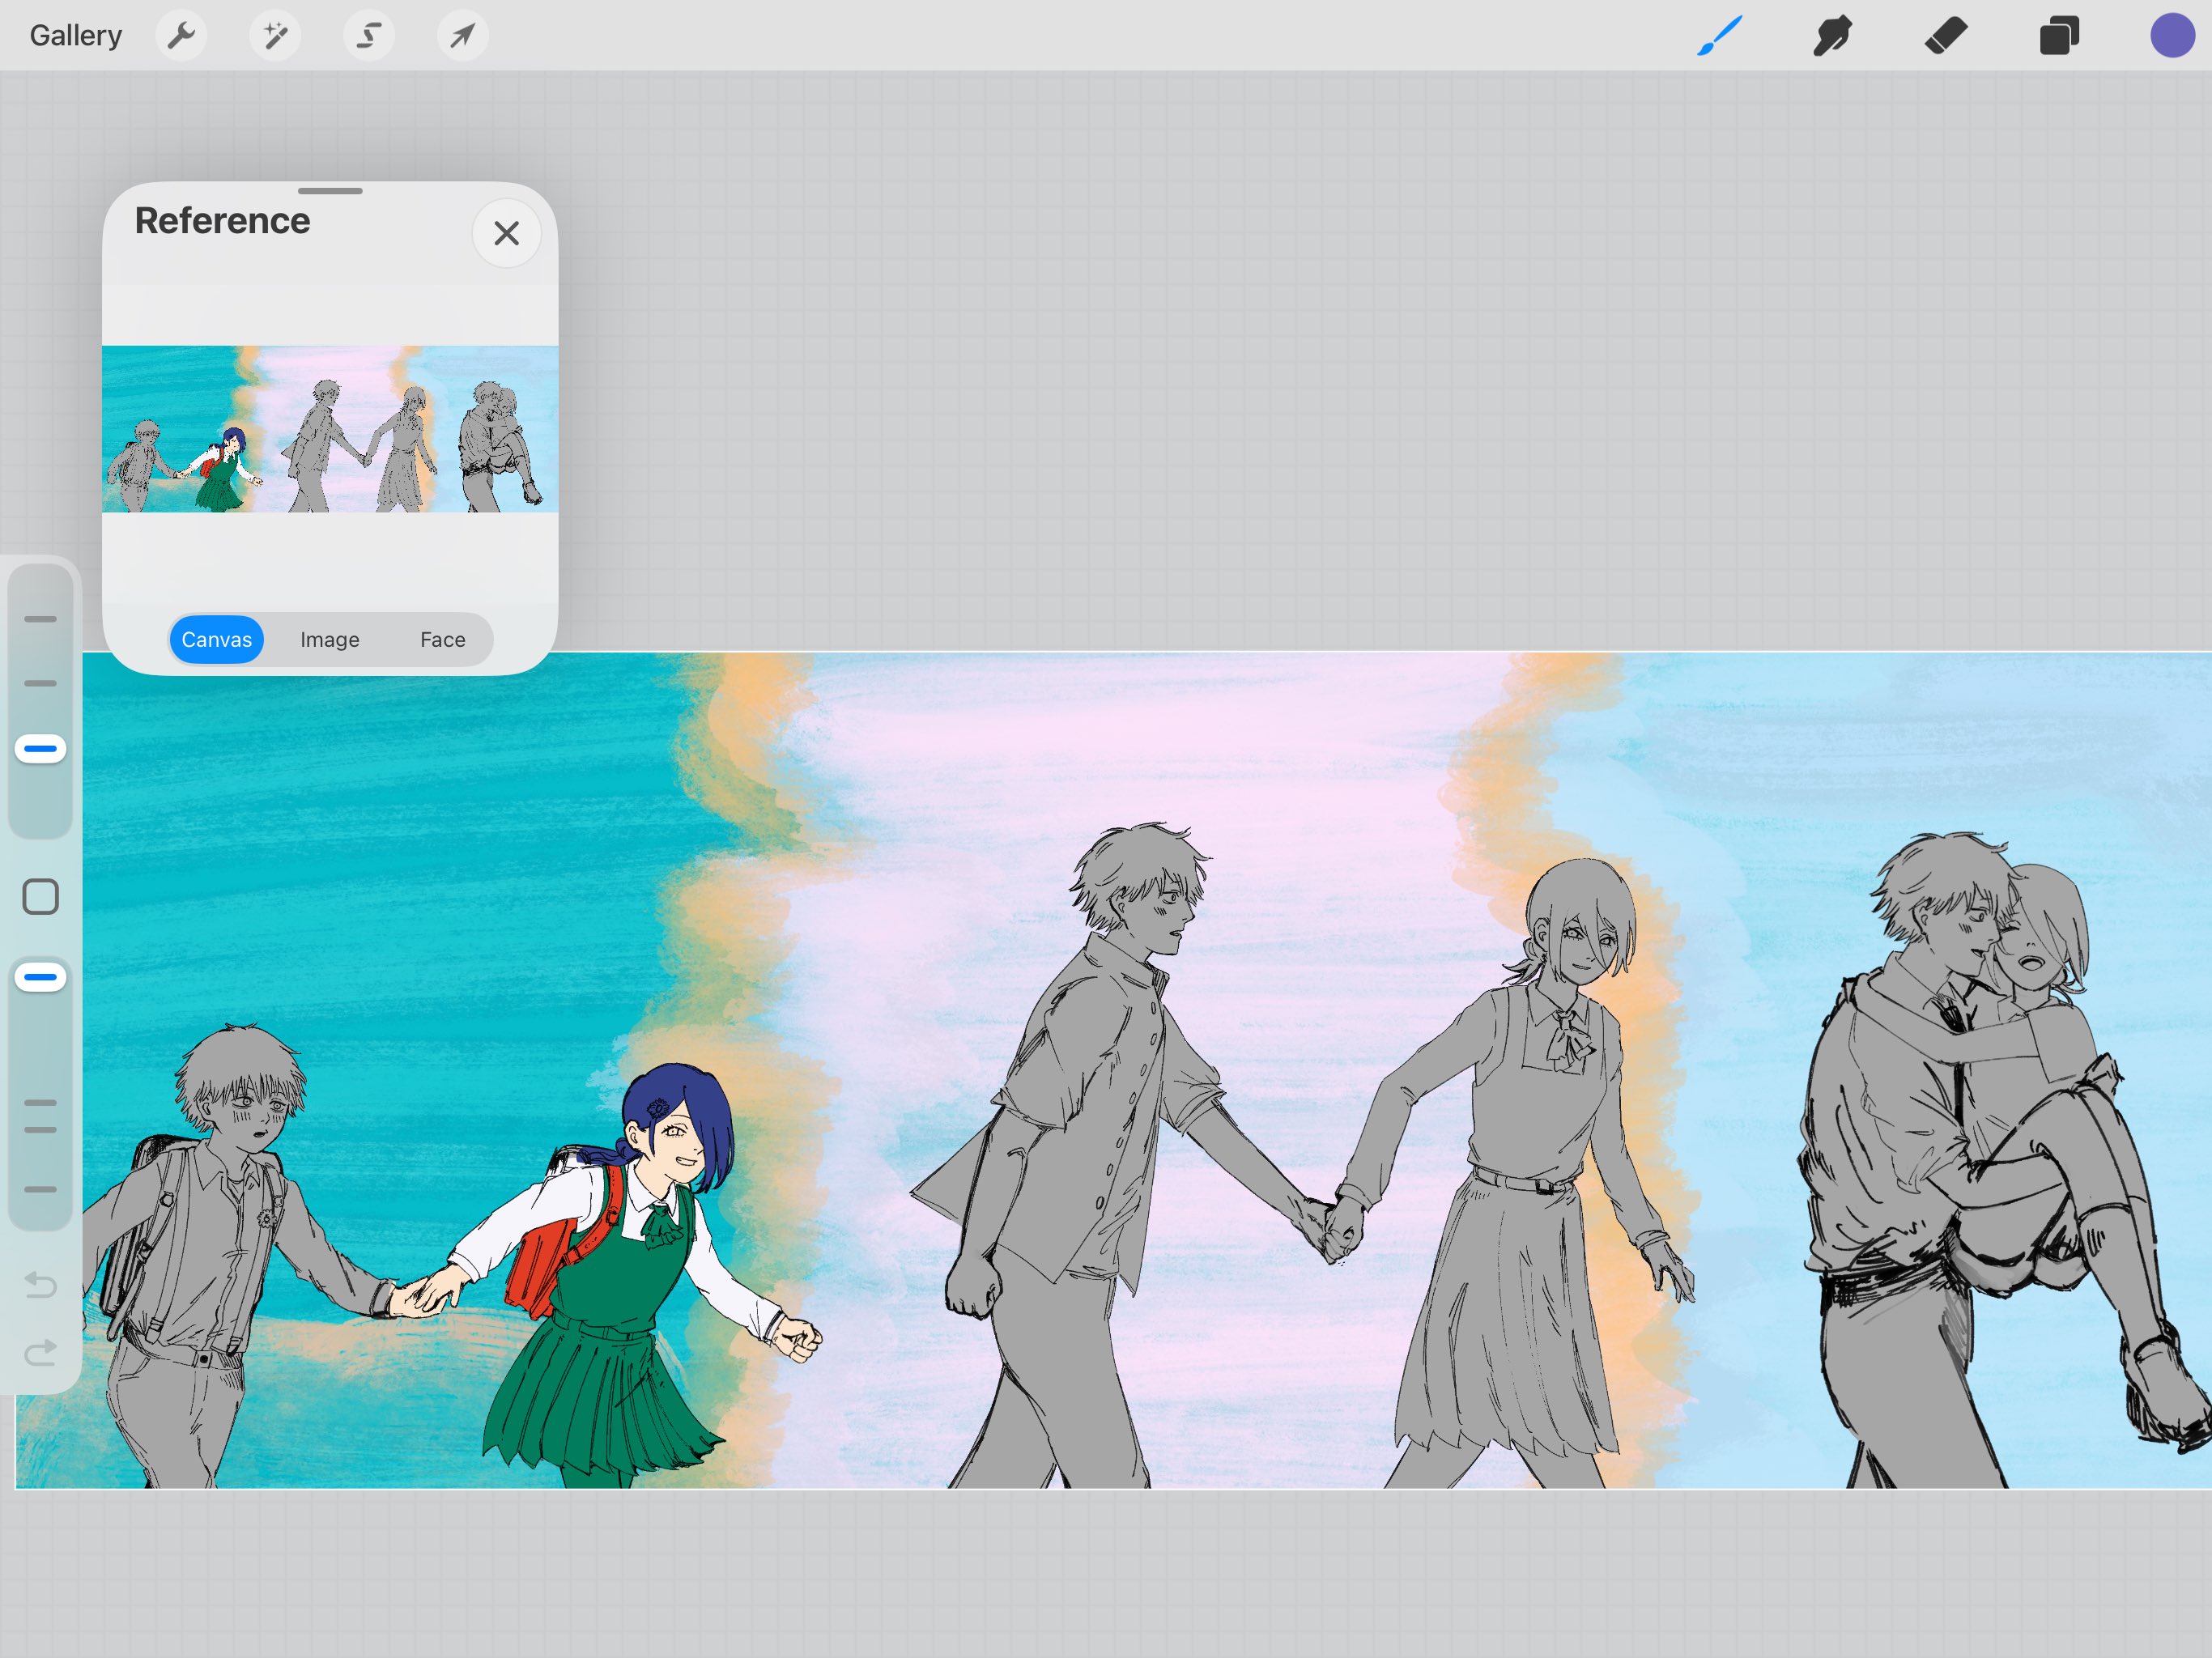This screenshot has width=2212, height=1658.
Task: Undo the last action with sidebar arrow
Action: (x=41, y=1284)
